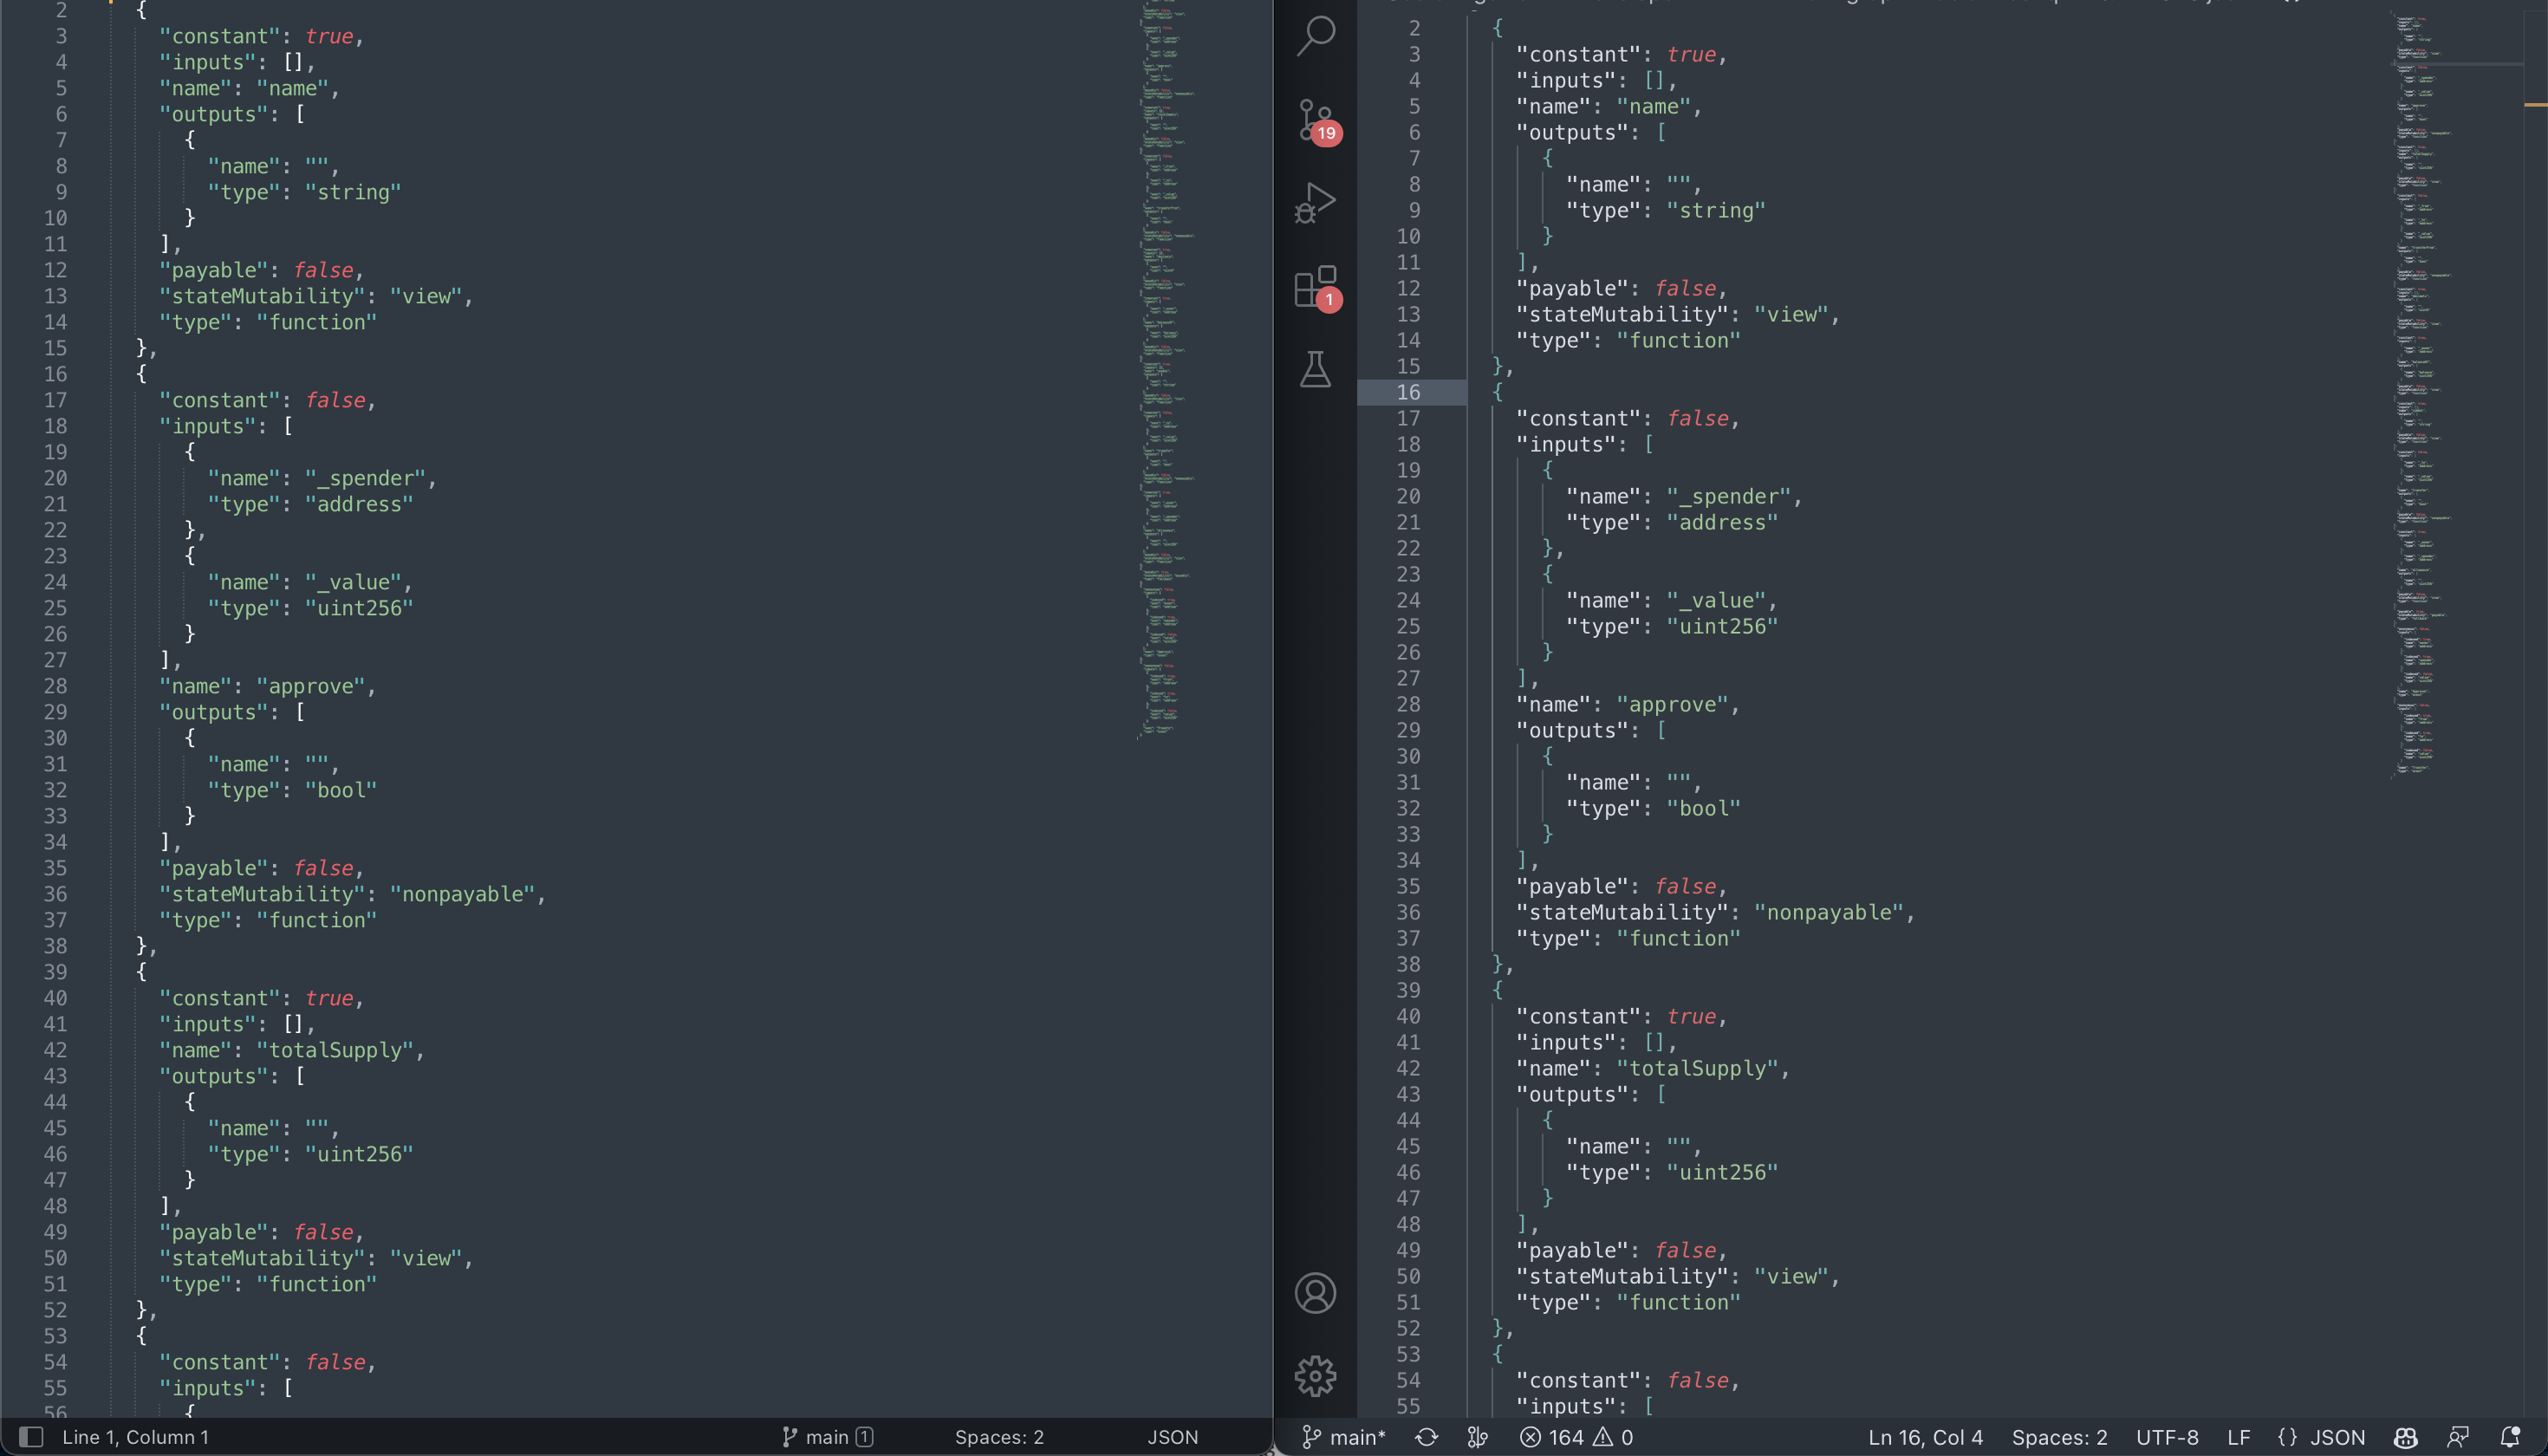The image size is (2548, 1456).
Task: Change UTF-8 file encoding
Action: click(2167, 1437)
